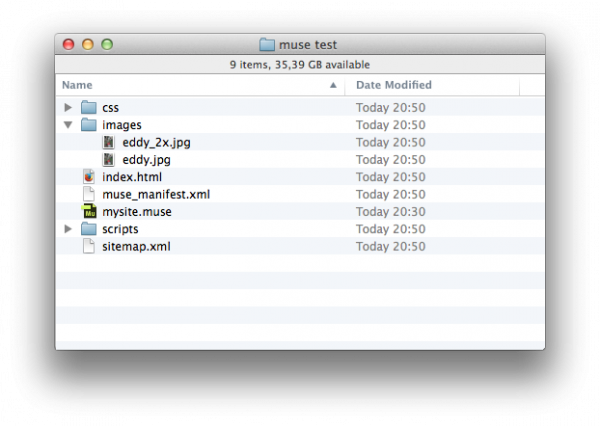Expand the scripts folder disclosure triangle

68,229
